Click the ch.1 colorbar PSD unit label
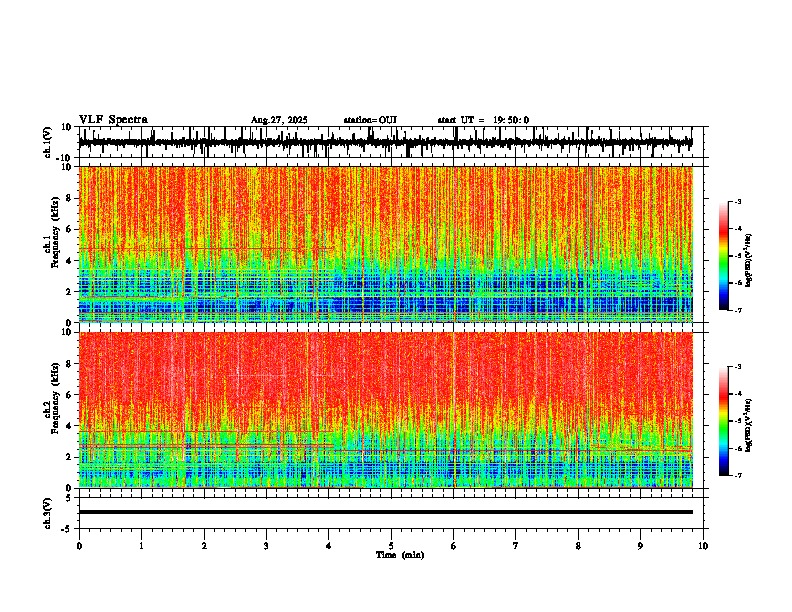Image resolution: width=792 pixels, height=612 pixels. pyautogui.click(x=748, y=261)
